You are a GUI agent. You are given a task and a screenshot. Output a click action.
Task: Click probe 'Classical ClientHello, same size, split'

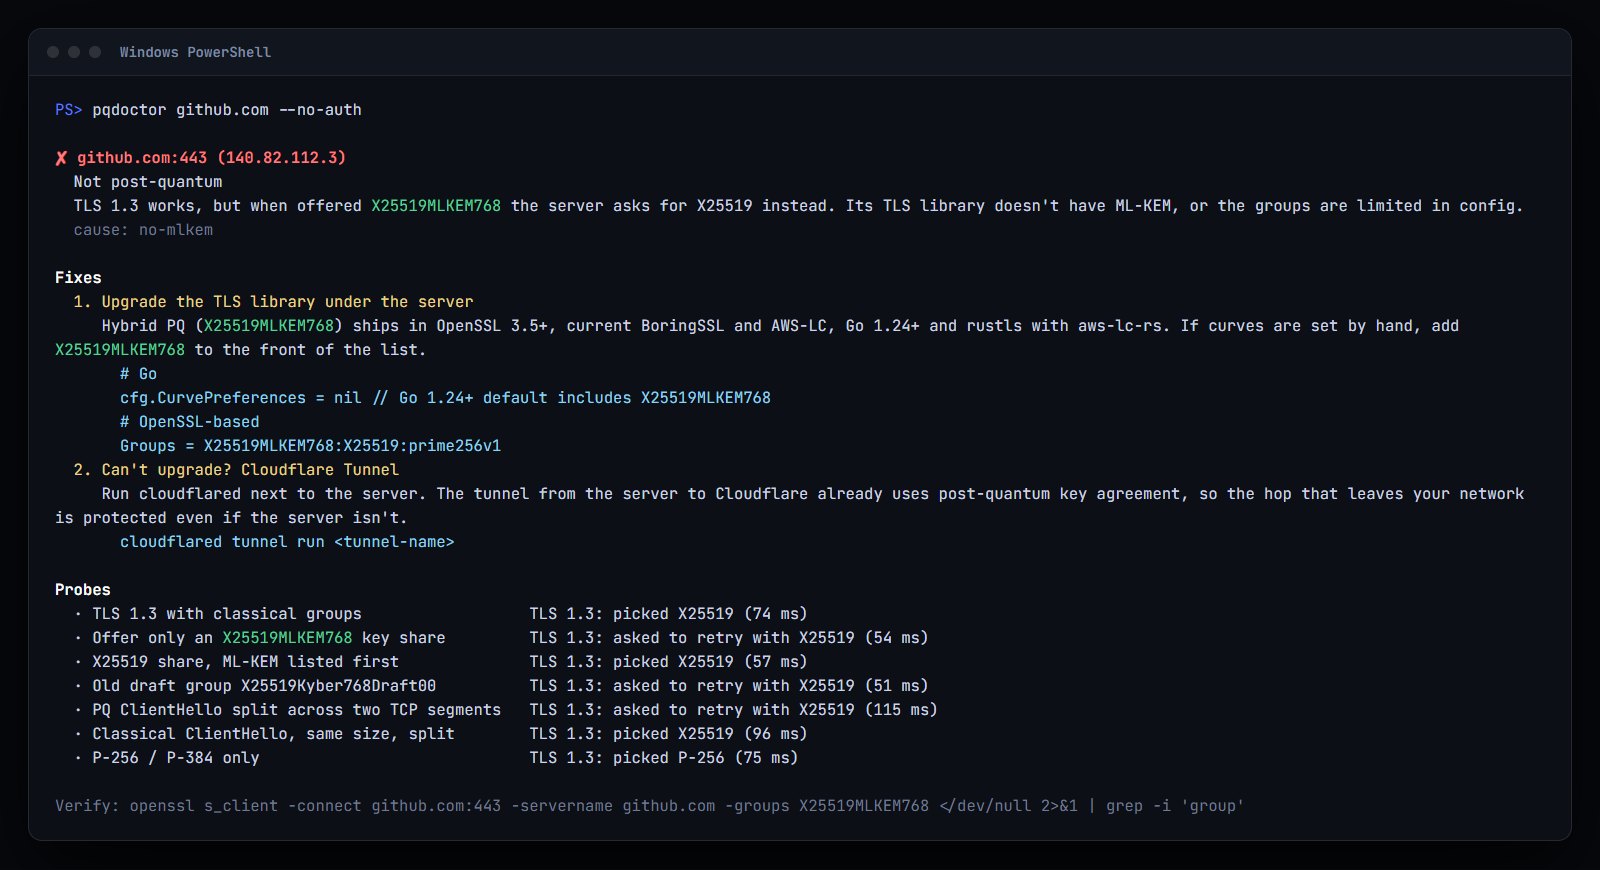[x=273, y=734]
